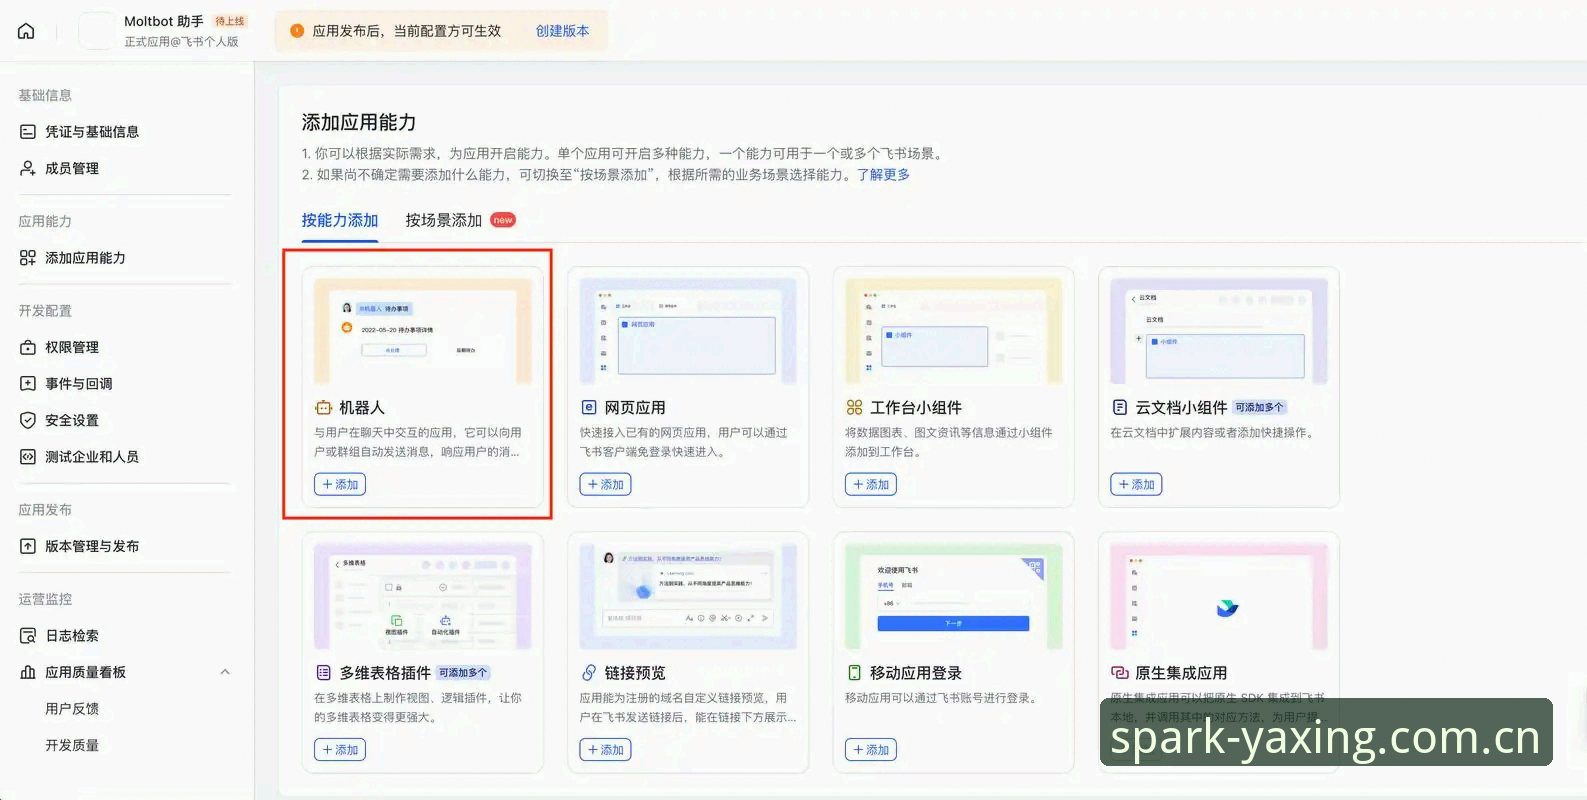Click the 机器人 card preview image

pos(423,331)
